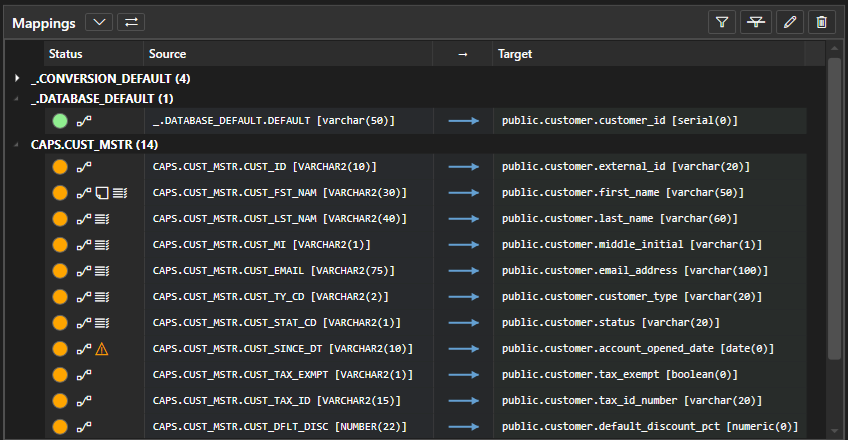Image resolution: width=848 pixels, height=440 pixels.
Task: Click the swap arrows button beside Mappings
Action: click(131, 22)
